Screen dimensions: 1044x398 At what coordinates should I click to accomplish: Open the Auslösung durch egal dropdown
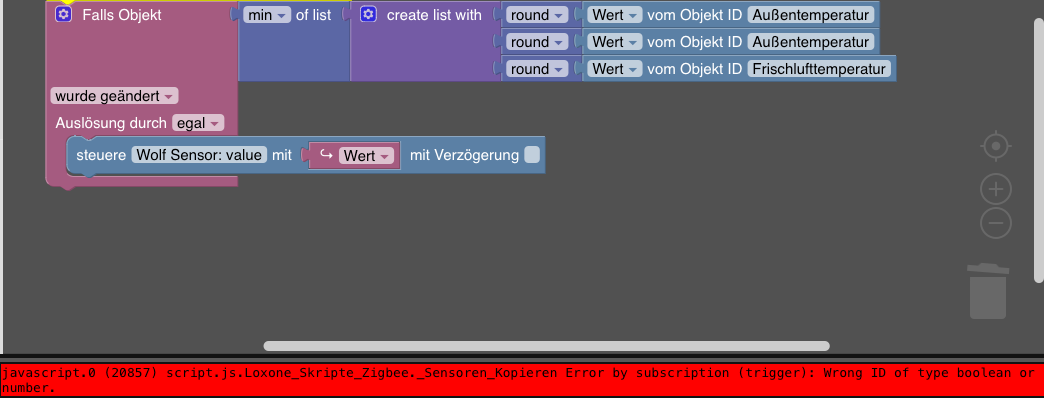pyautogui.click(x=198, y=123)
